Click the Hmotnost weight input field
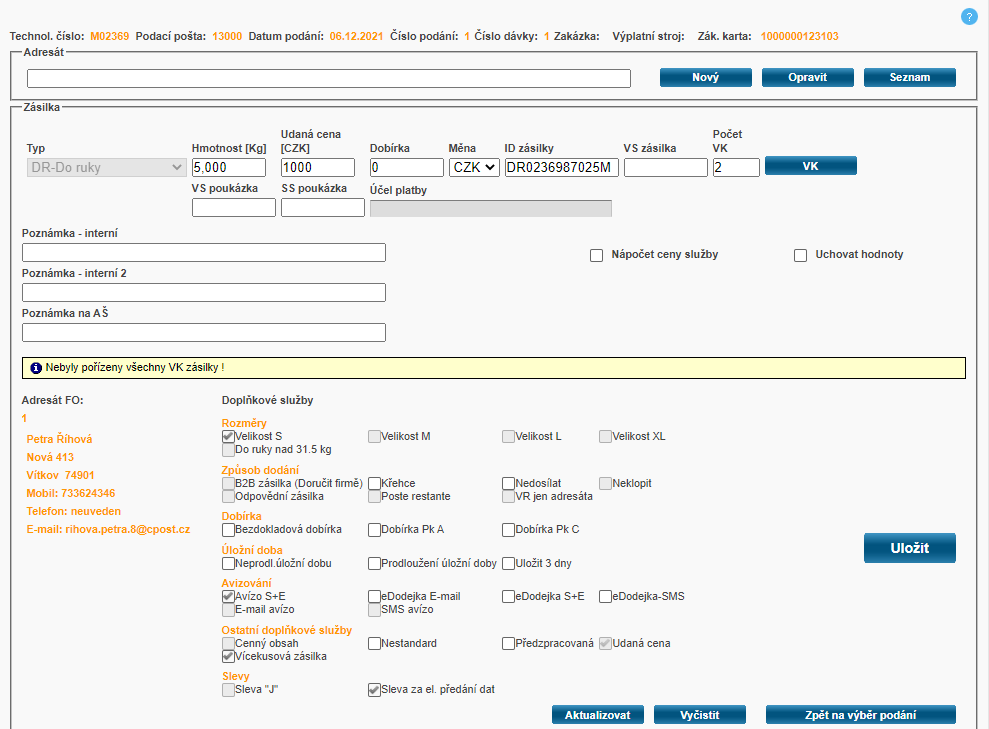This screenshot has width=989, height=729. tap(229, 168)
